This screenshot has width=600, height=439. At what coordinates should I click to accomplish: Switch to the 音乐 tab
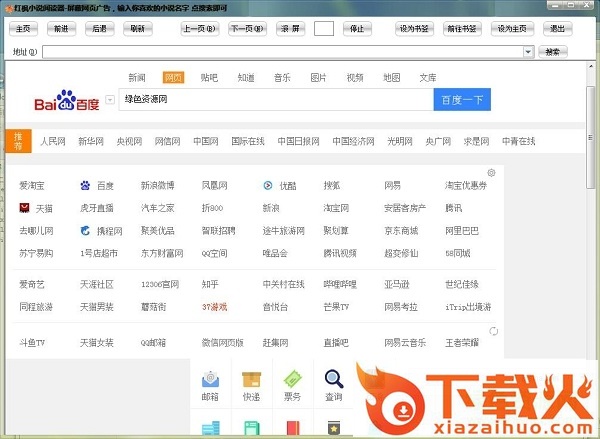click(282, 78)
